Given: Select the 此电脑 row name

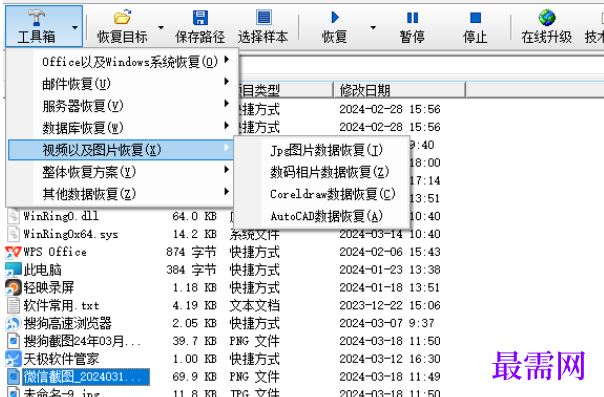Looking at the screenshot, I should tap(42, 270).
